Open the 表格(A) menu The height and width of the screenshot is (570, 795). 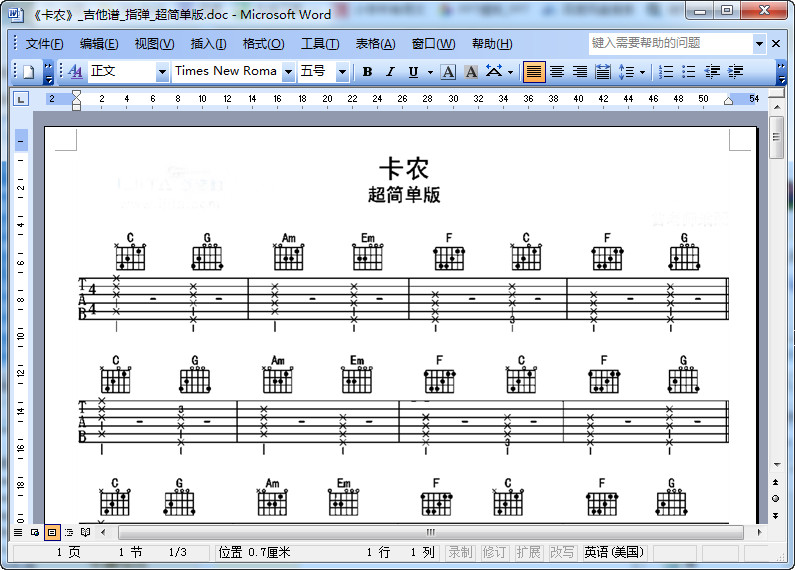pos(375,44)
